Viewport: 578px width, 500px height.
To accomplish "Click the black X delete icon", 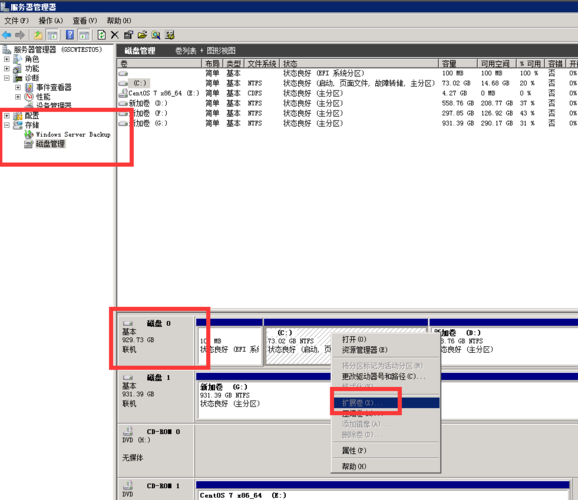I will (x=115, y=35).
